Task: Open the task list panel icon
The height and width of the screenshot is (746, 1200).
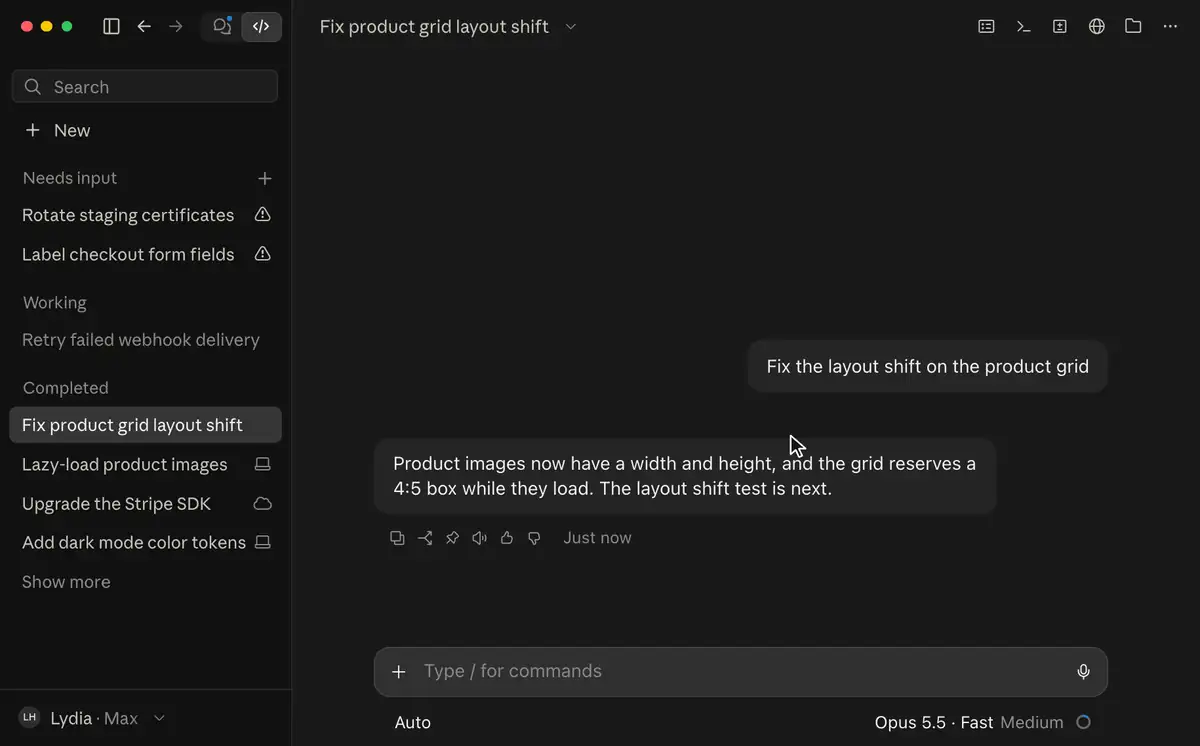Action: pyautogui.click(x=986, y=27)
